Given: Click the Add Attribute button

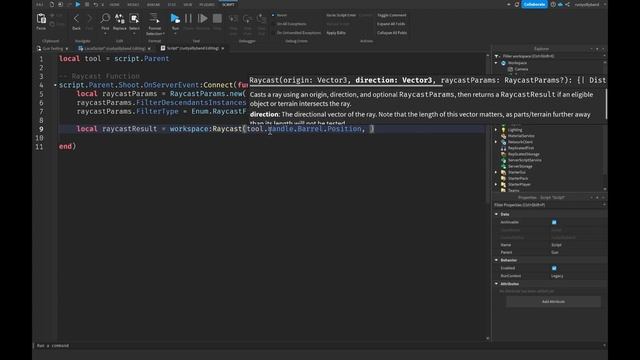Looking at the screenshot, I should click(553, 302).
